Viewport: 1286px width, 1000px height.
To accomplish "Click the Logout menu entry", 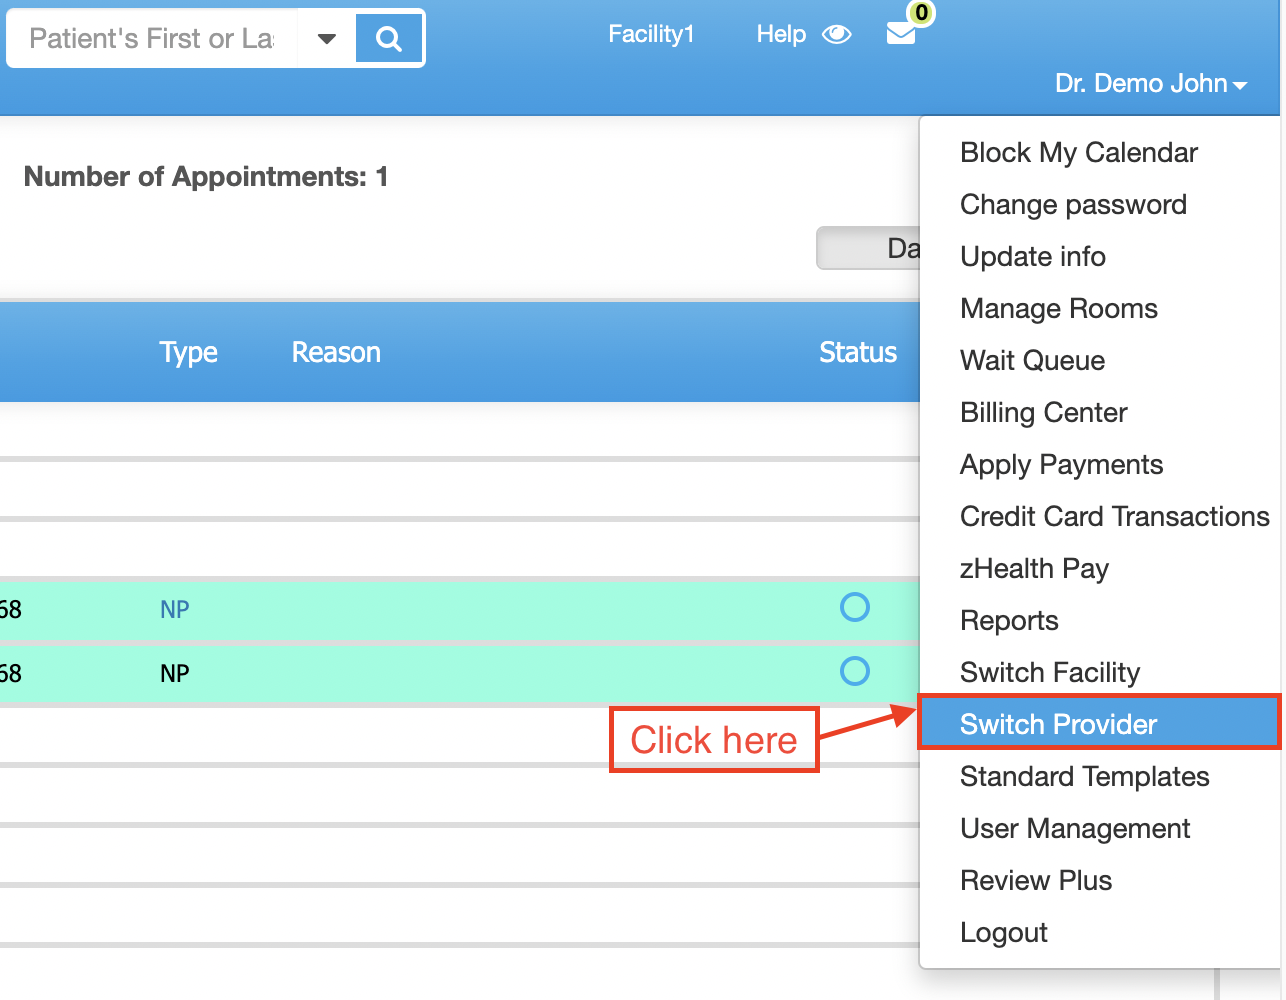I will 1003,932.
